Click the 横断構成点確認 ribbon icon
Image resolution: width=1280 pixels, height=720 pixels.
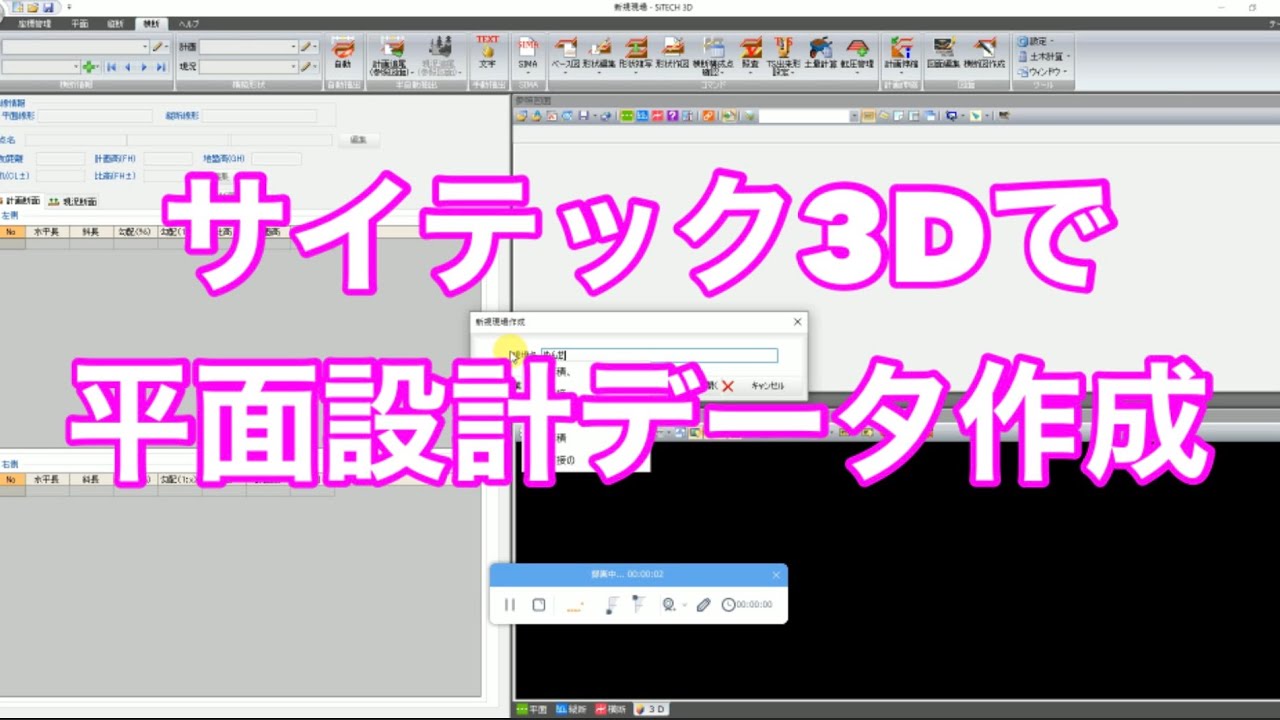click(712, 57)
